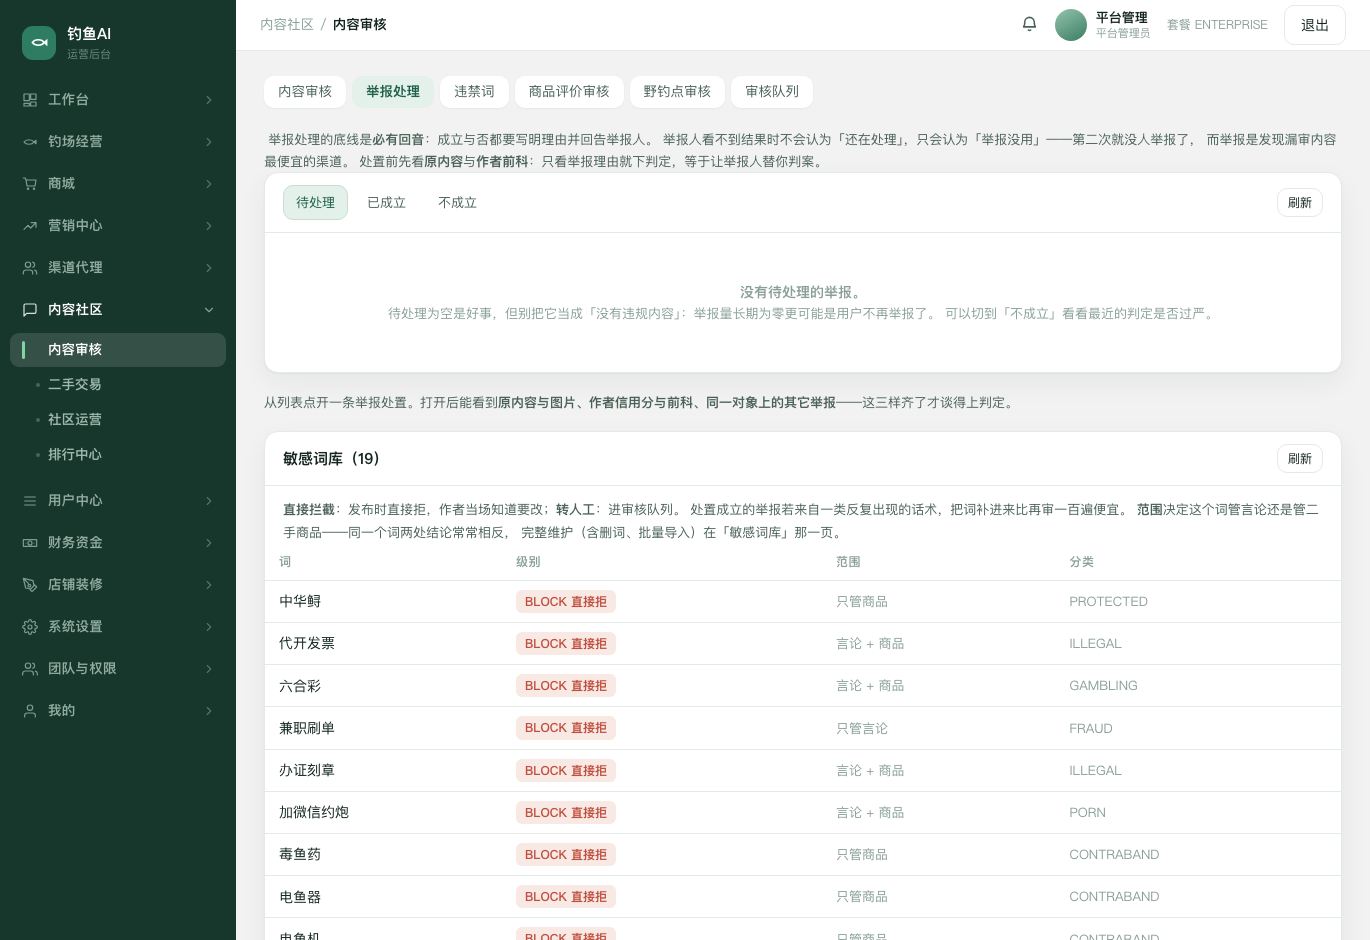
Task: Click the 退出 logout button
Action: 1315,25
